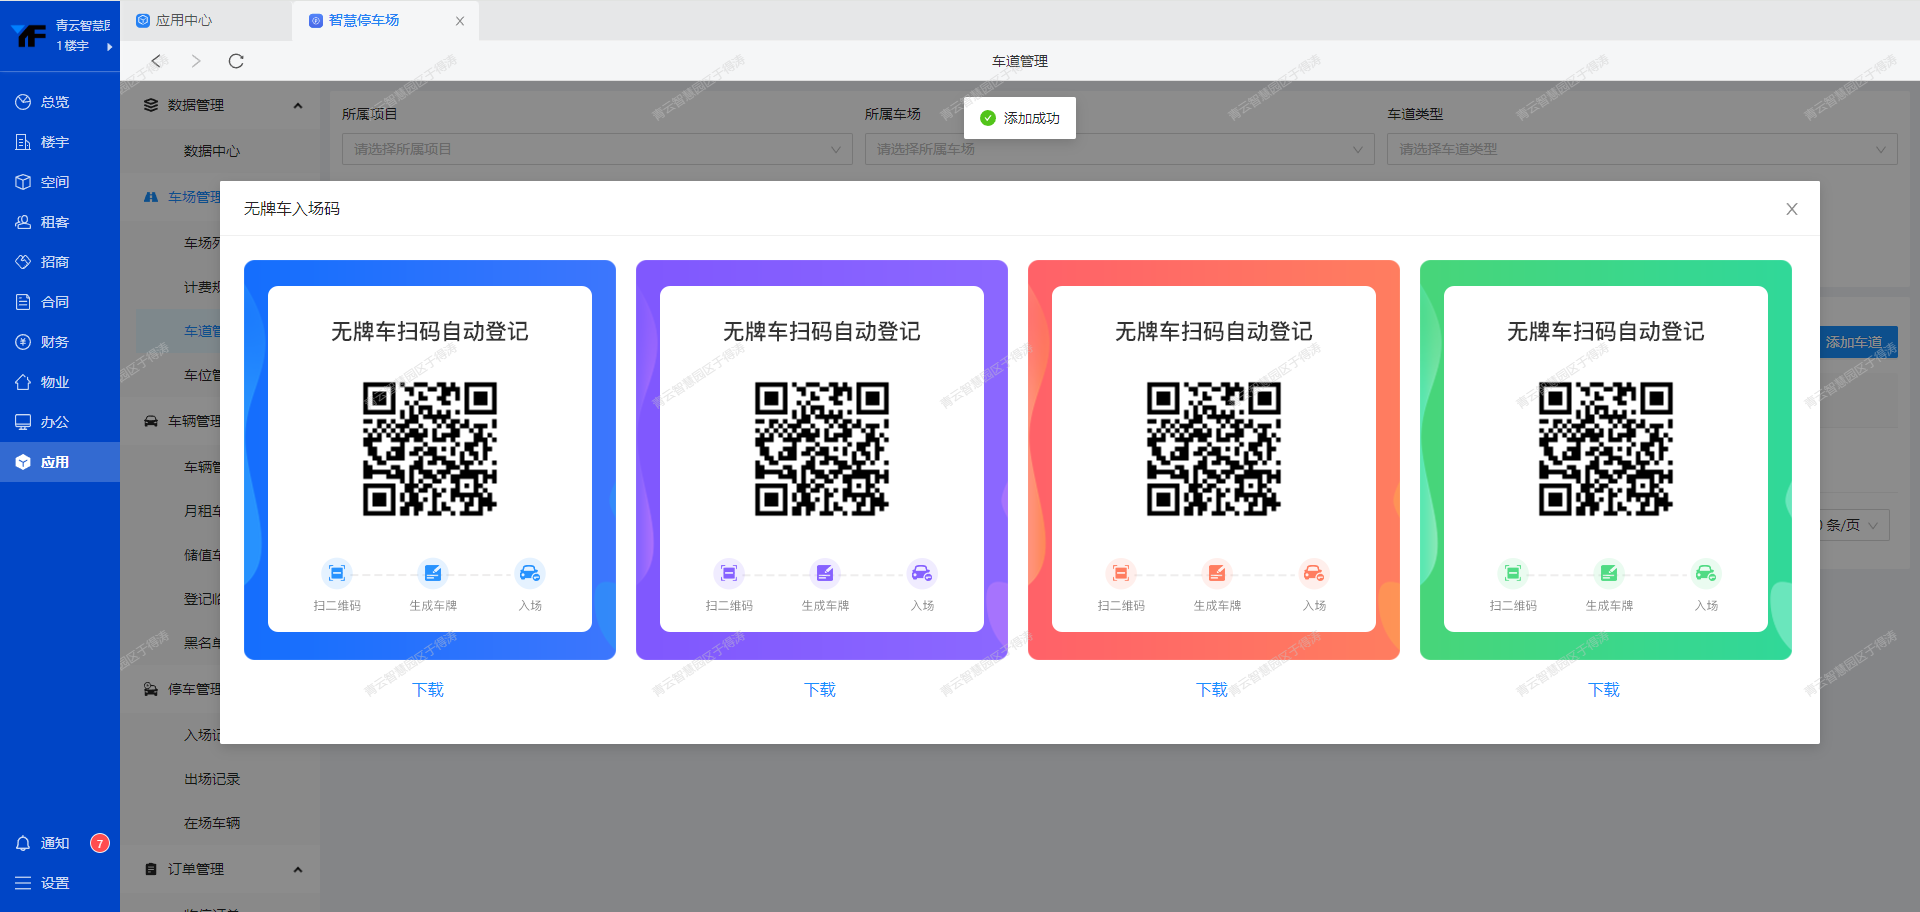Viewport: 1920px width, 912px height.
Task: Download the purple QR code card
Action: tap(820, 690)
